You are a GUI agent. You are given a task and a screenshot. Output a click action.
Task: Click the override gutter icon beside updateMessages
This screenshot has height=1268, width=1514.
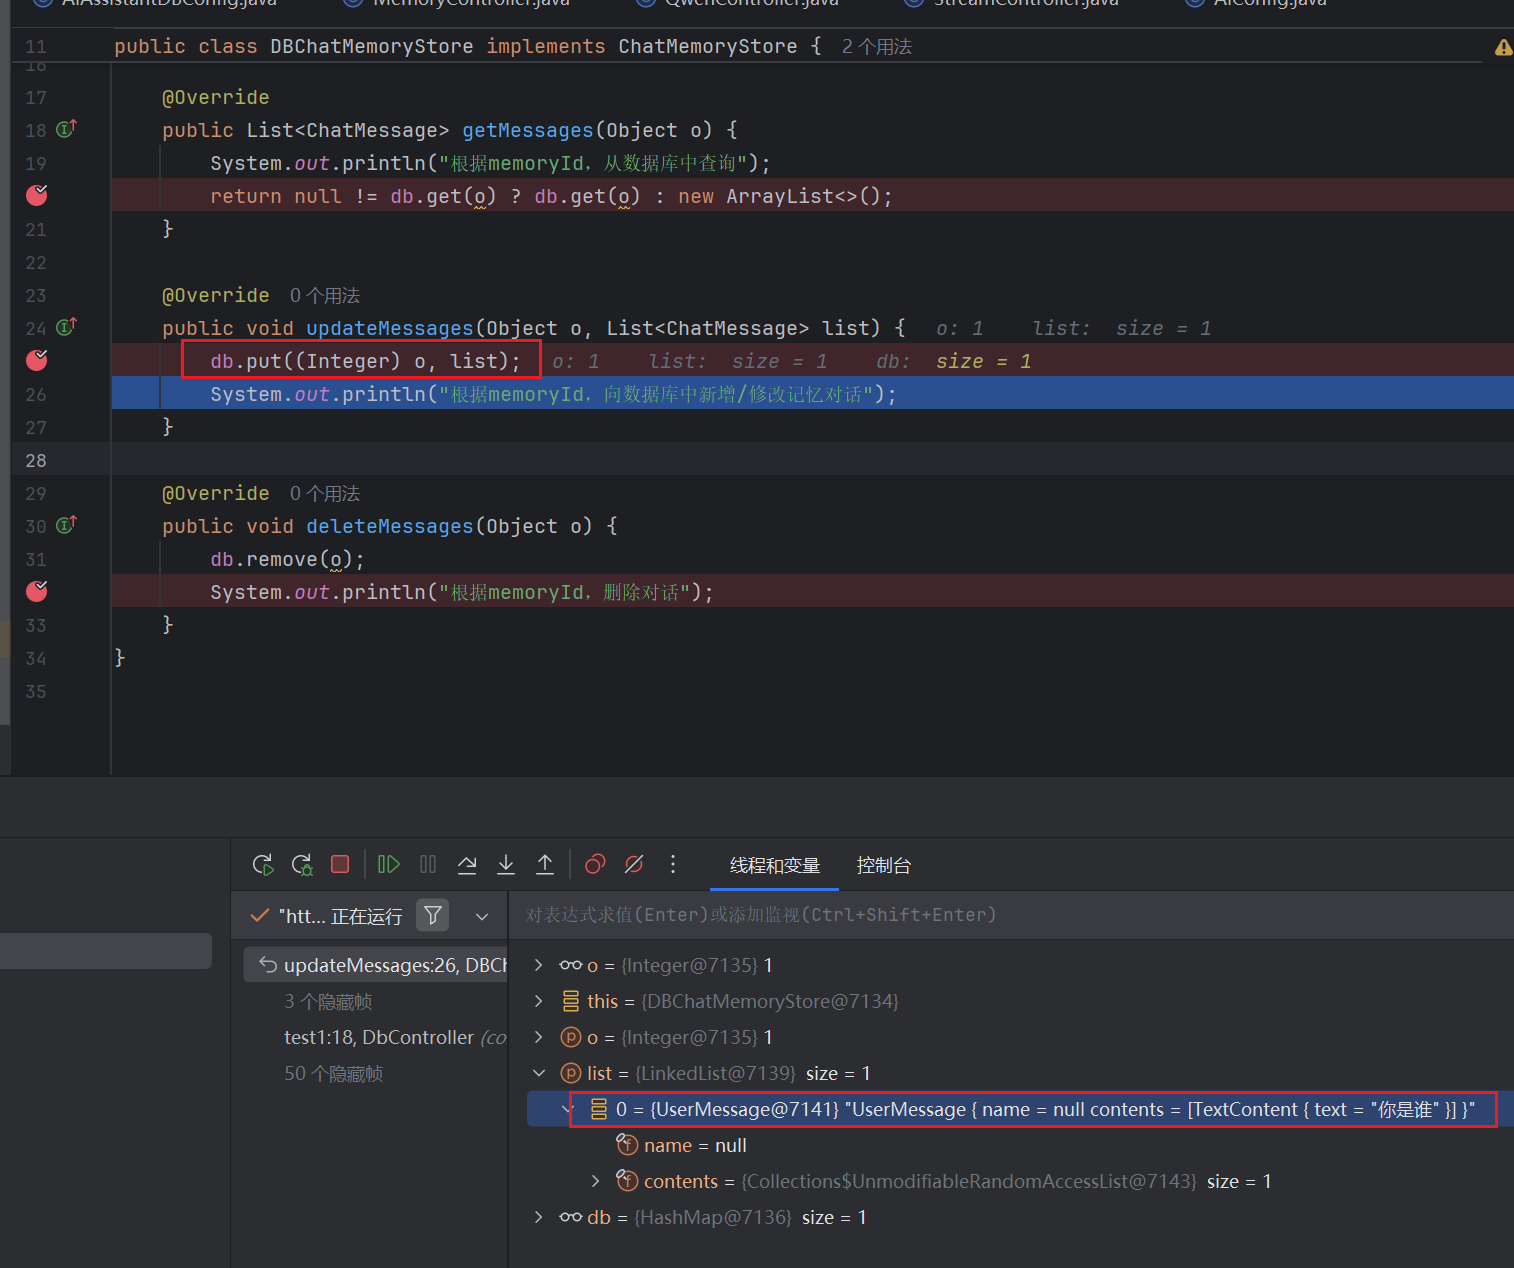click(67, 327)
